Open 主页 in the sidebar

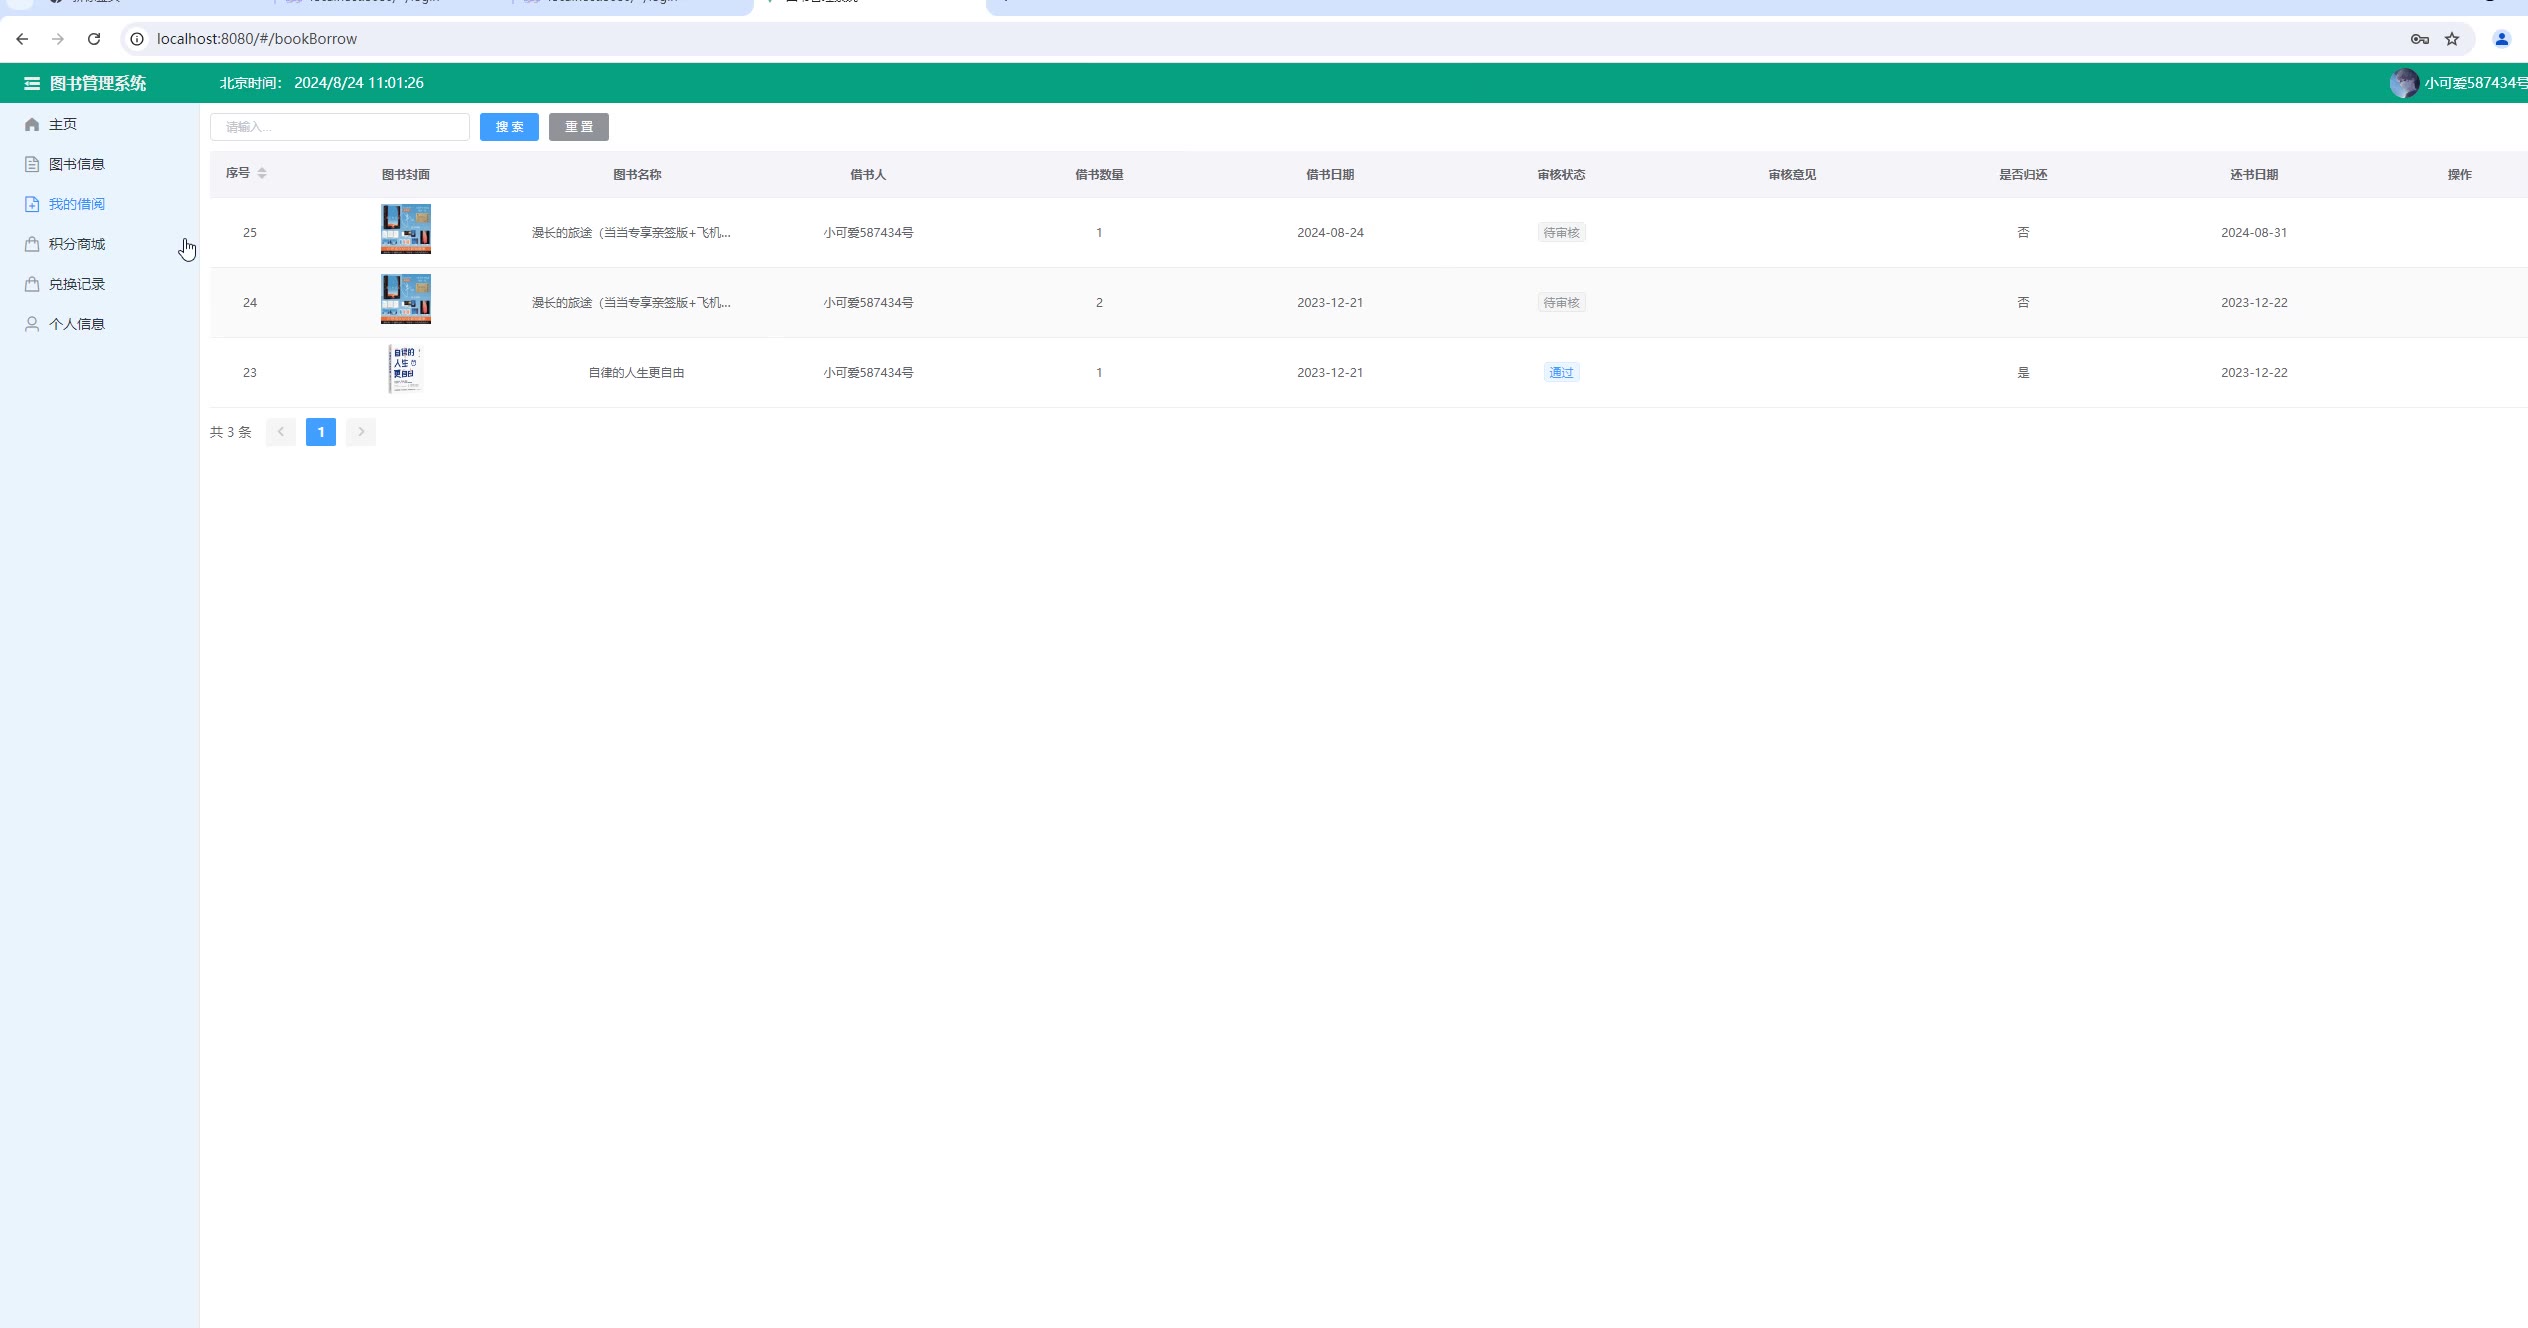point(63,124)
